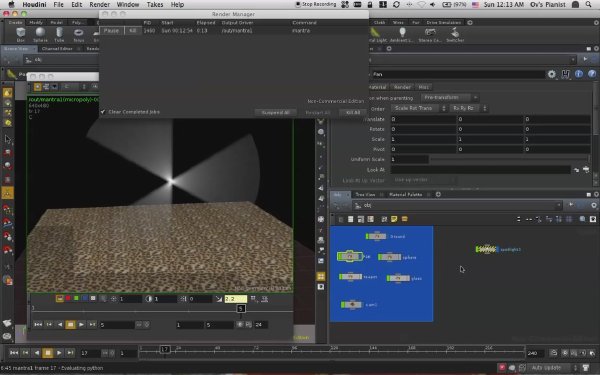This screenshot has height=375, width=600.
Task: Create a Tube from the shelf
Action: [x=59, y=34]
